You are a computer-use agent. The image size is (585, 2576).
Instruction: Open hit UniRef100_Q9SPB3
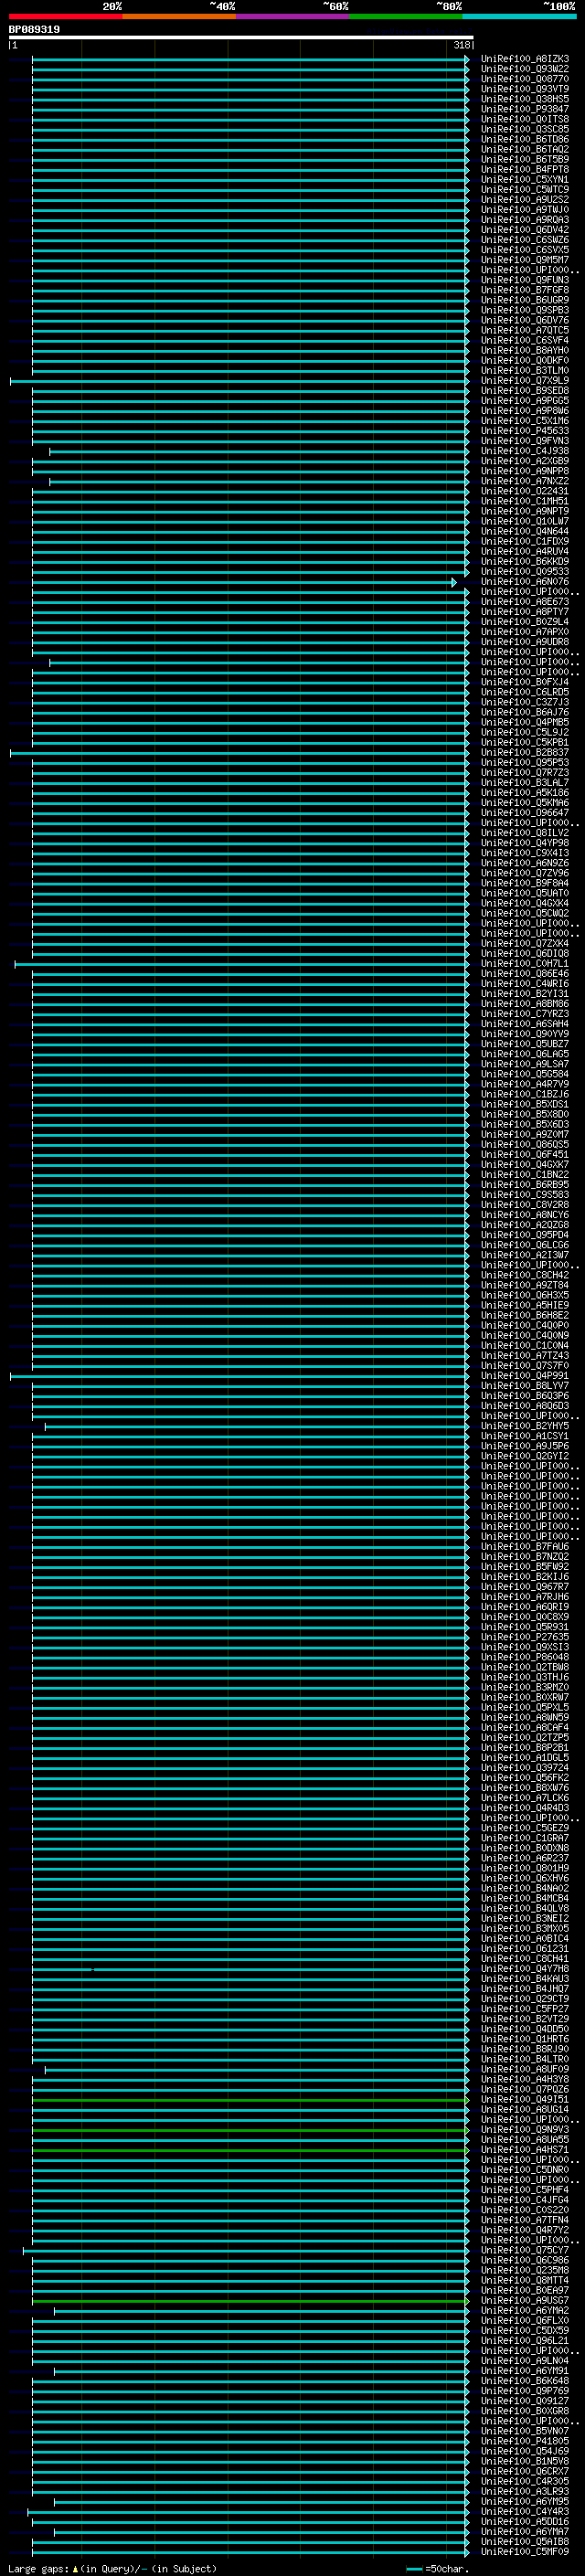click(525, 310)
